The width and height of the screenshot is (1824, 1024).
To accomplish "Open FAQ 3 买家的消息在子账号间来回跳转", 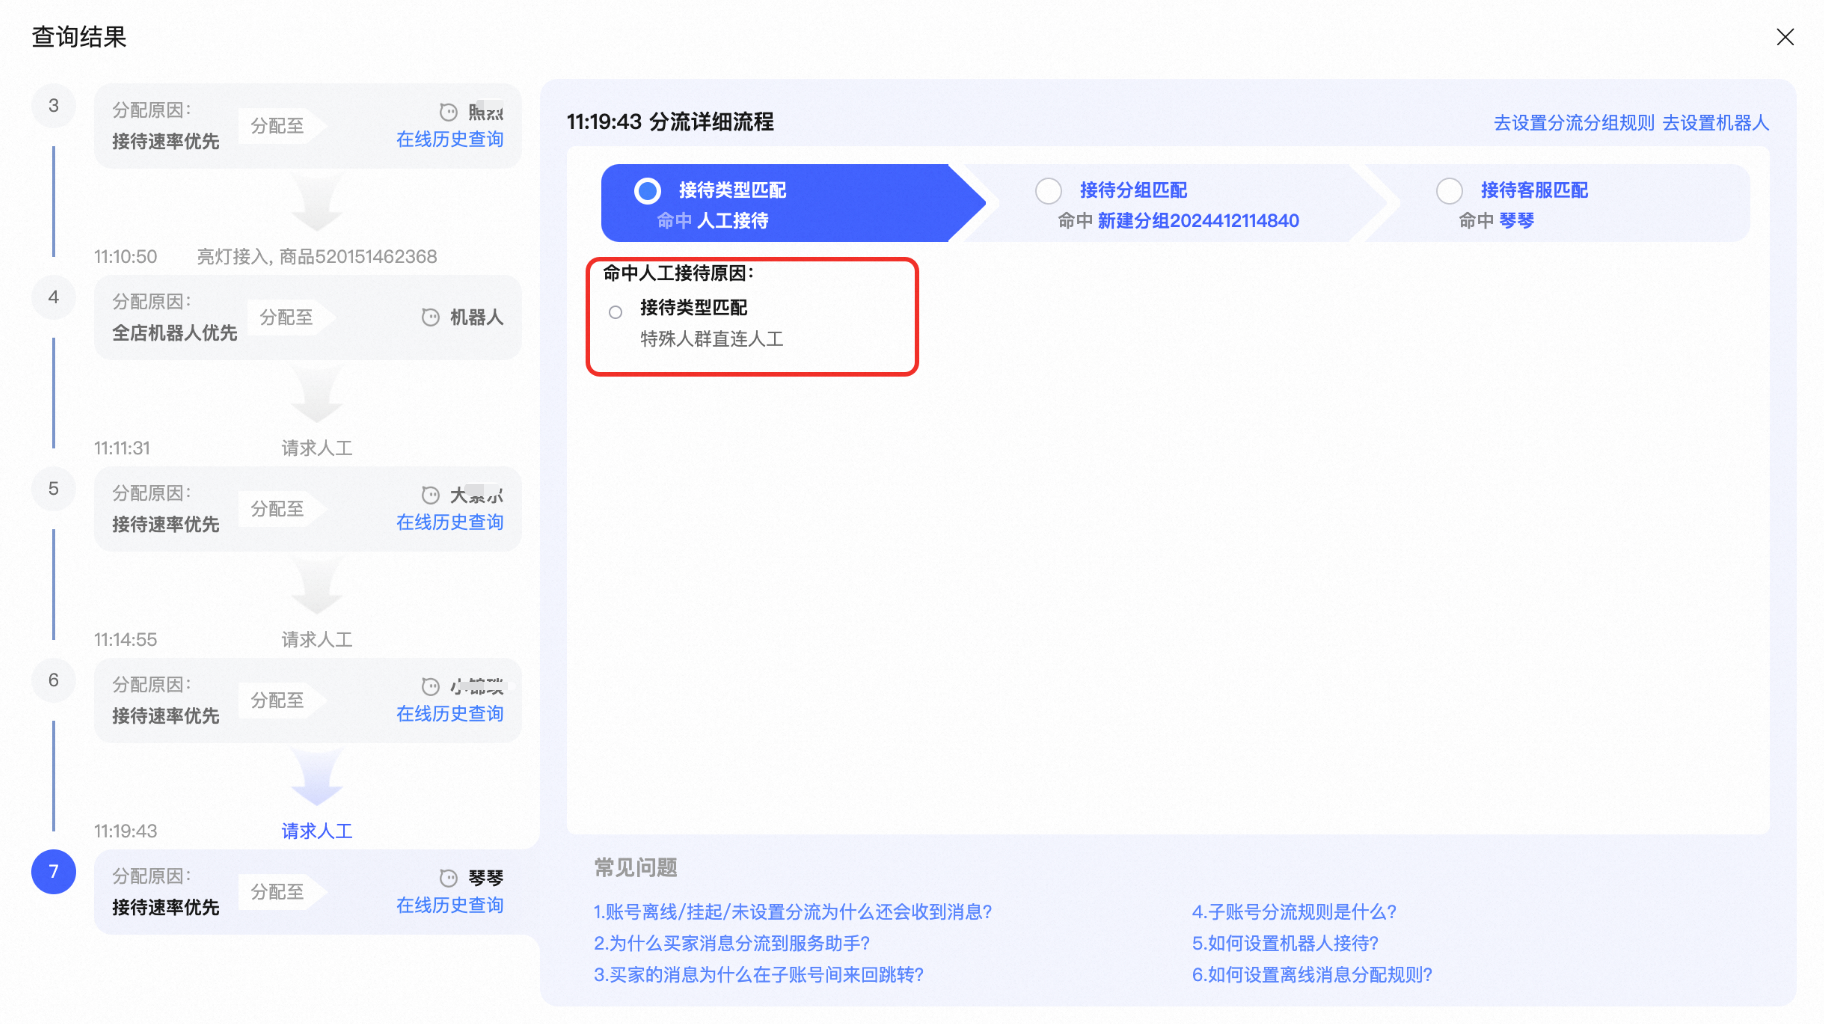I will coord(759,975).
